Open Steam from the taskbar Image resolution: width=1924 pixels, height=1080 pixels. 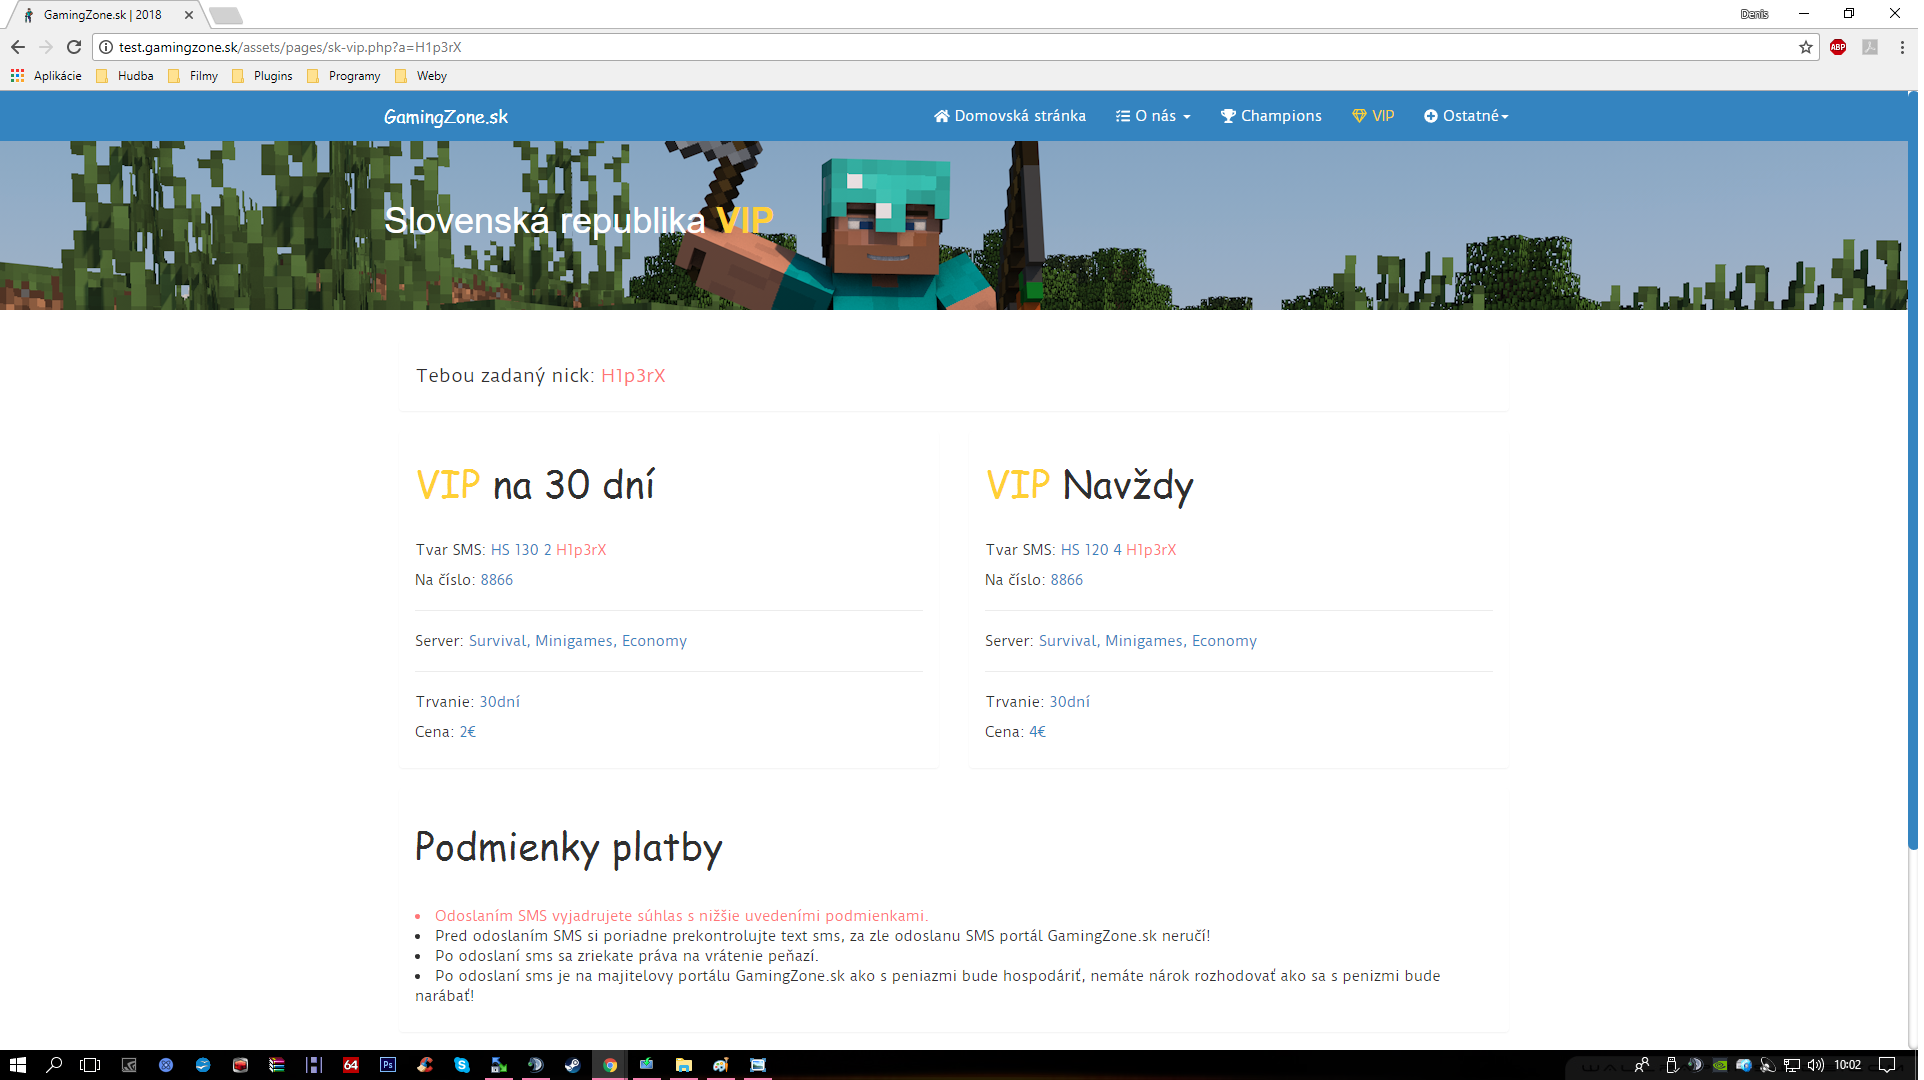click(572, 1065)
